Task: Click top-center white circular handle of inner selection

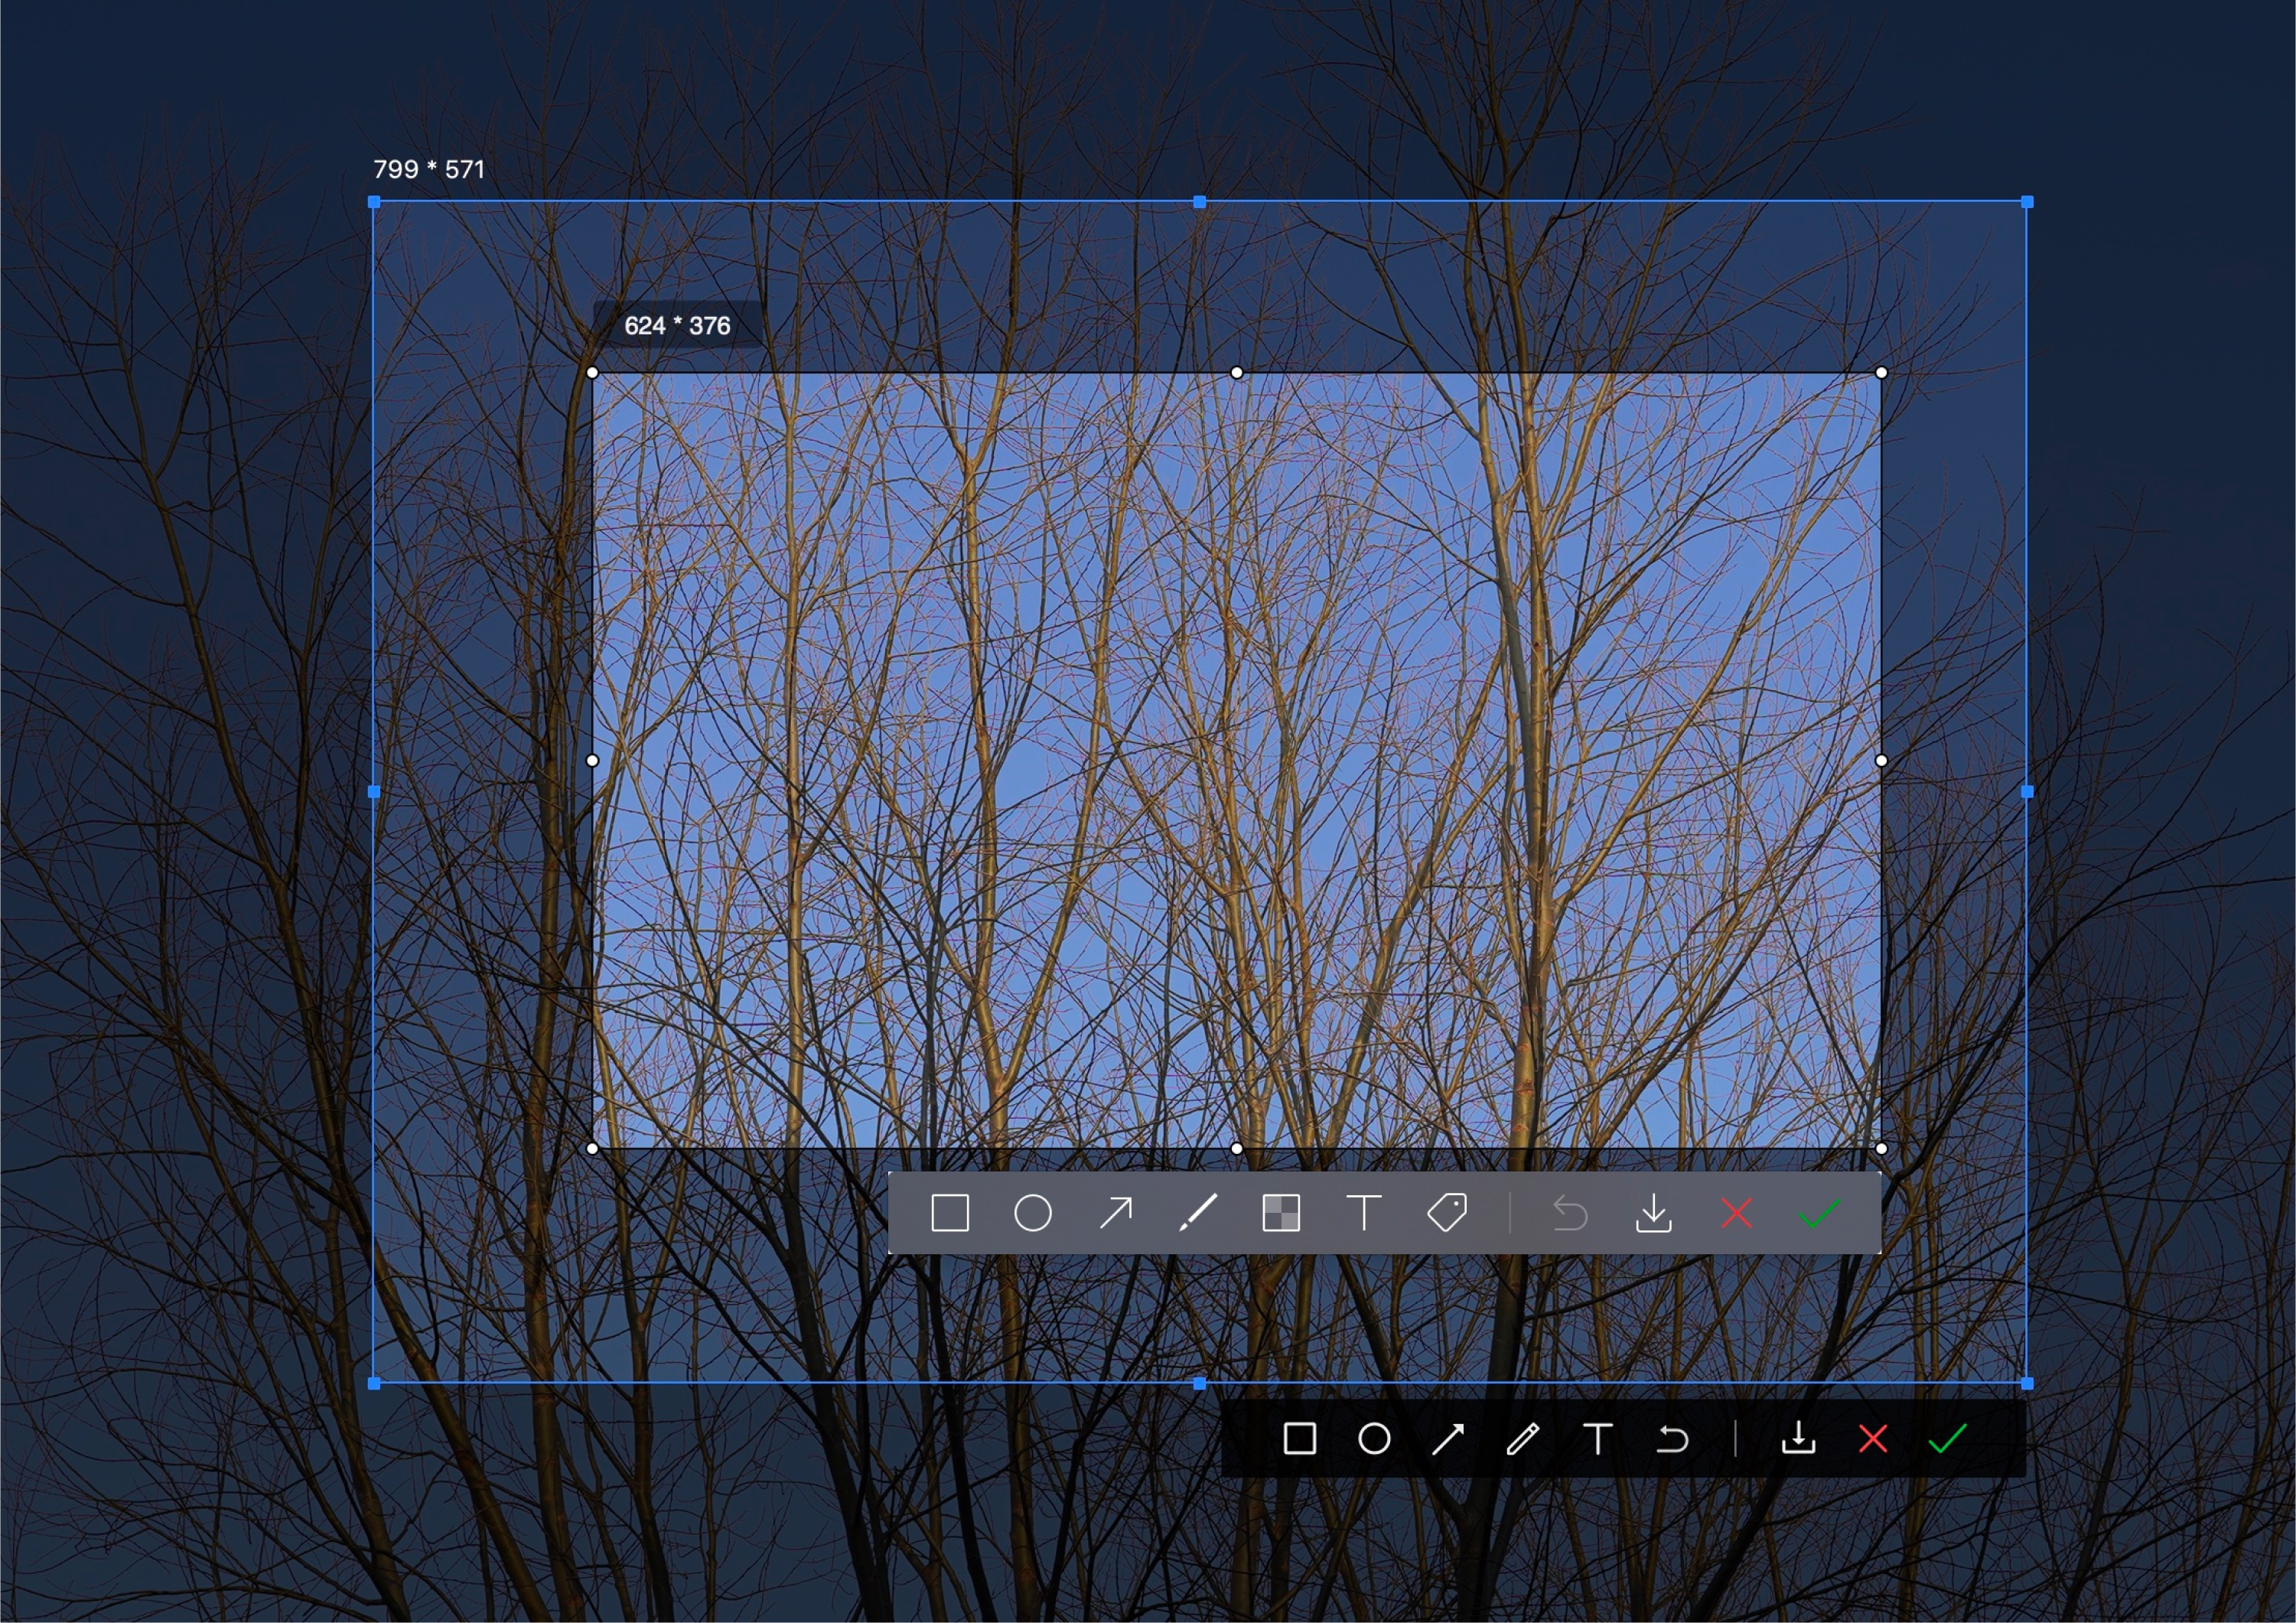Action: pyautogui.click(x=1236, y=373)
